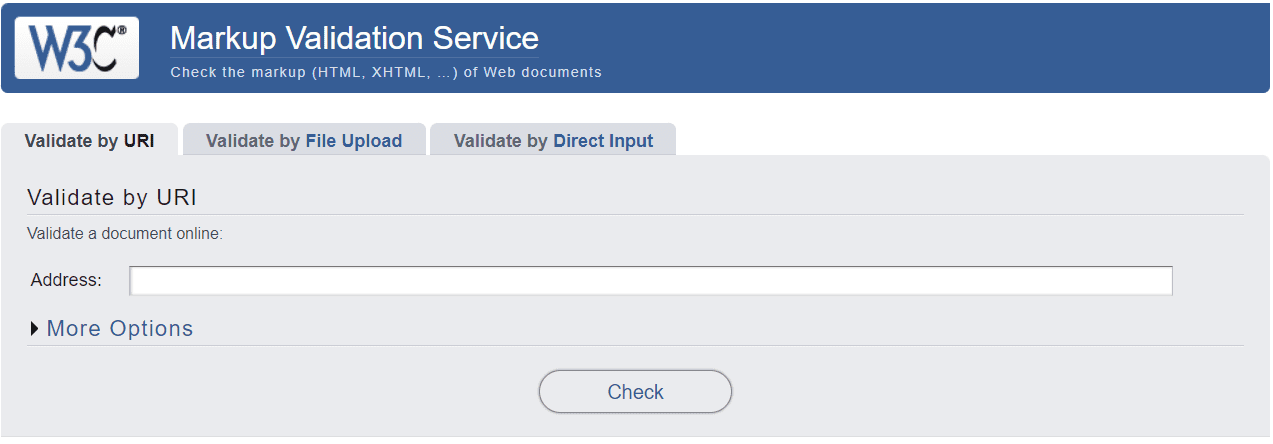Screen dimensions: 1273x444
Task: Switch to Validate by File Upload tab
Action: [x=304, y=141]
